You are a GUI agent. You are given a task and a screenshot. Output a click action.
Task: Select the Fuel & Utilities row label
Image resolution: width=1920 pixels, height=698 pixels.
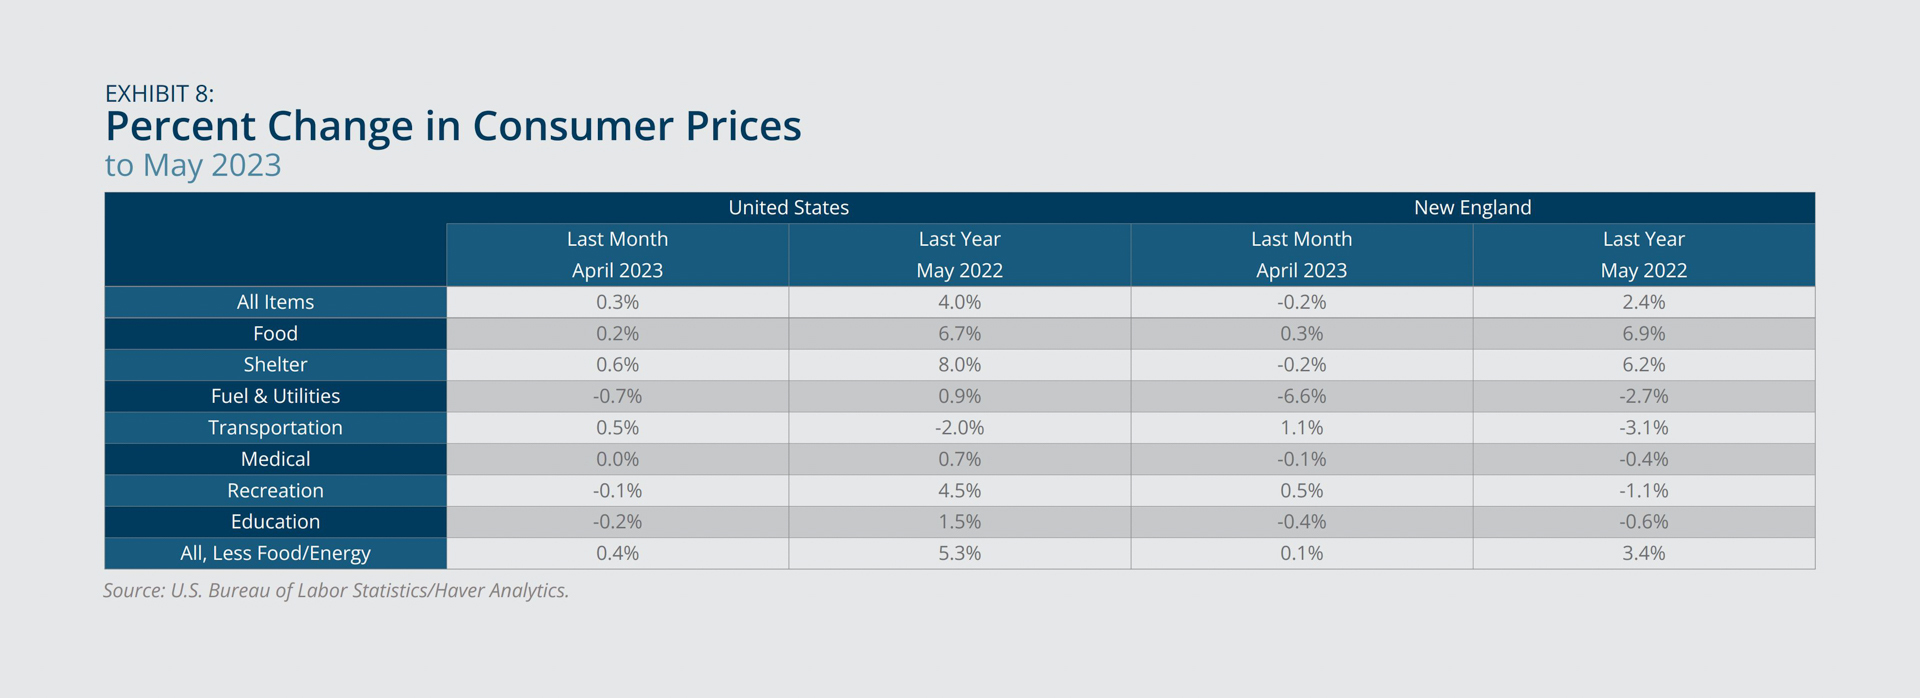[275, 396]
